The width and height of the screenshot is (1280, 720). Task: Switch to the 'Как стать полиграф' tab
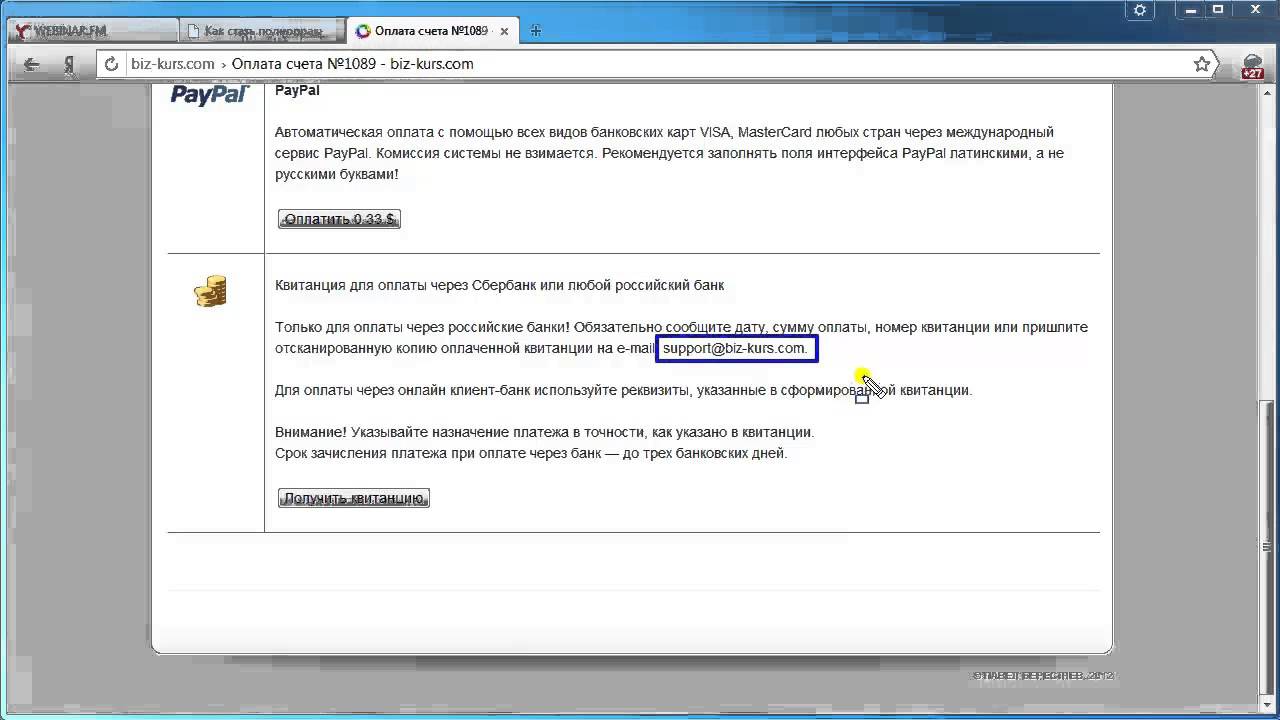(x=262, y=31)
